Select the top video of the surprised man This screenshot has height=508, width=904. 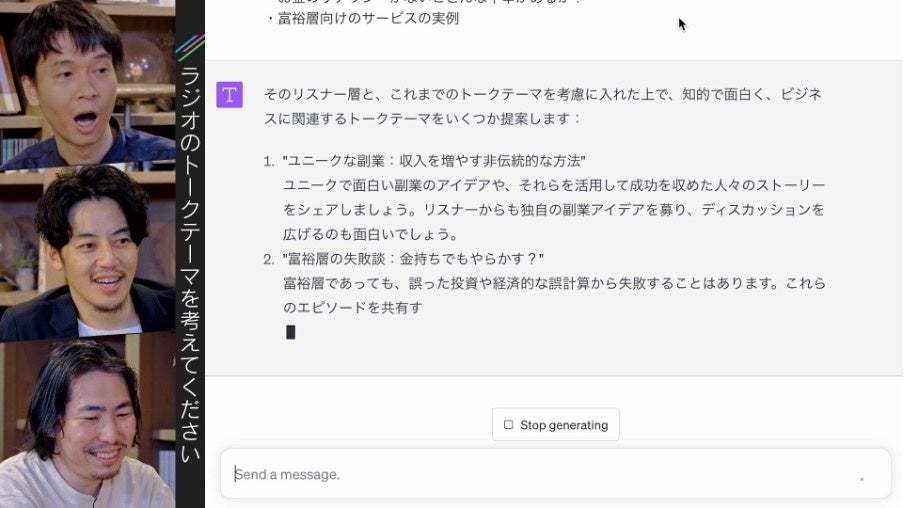(88, 85)
